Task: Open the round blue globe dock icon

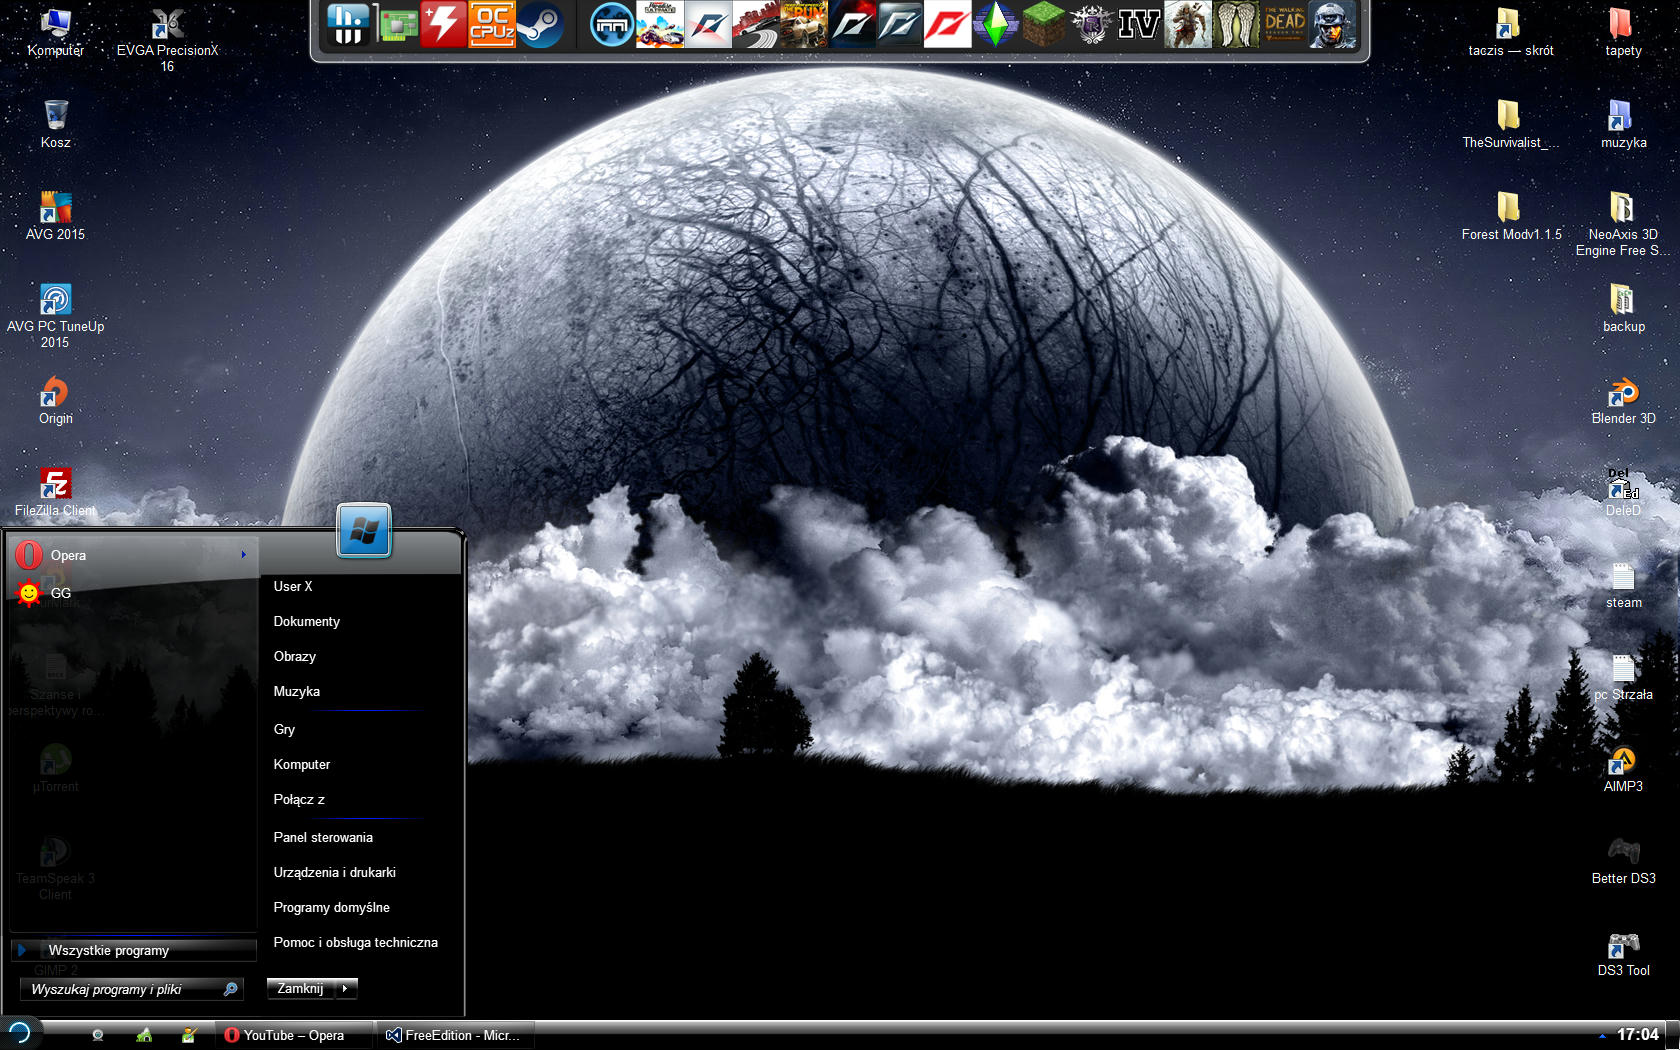Action: [611, 25]
